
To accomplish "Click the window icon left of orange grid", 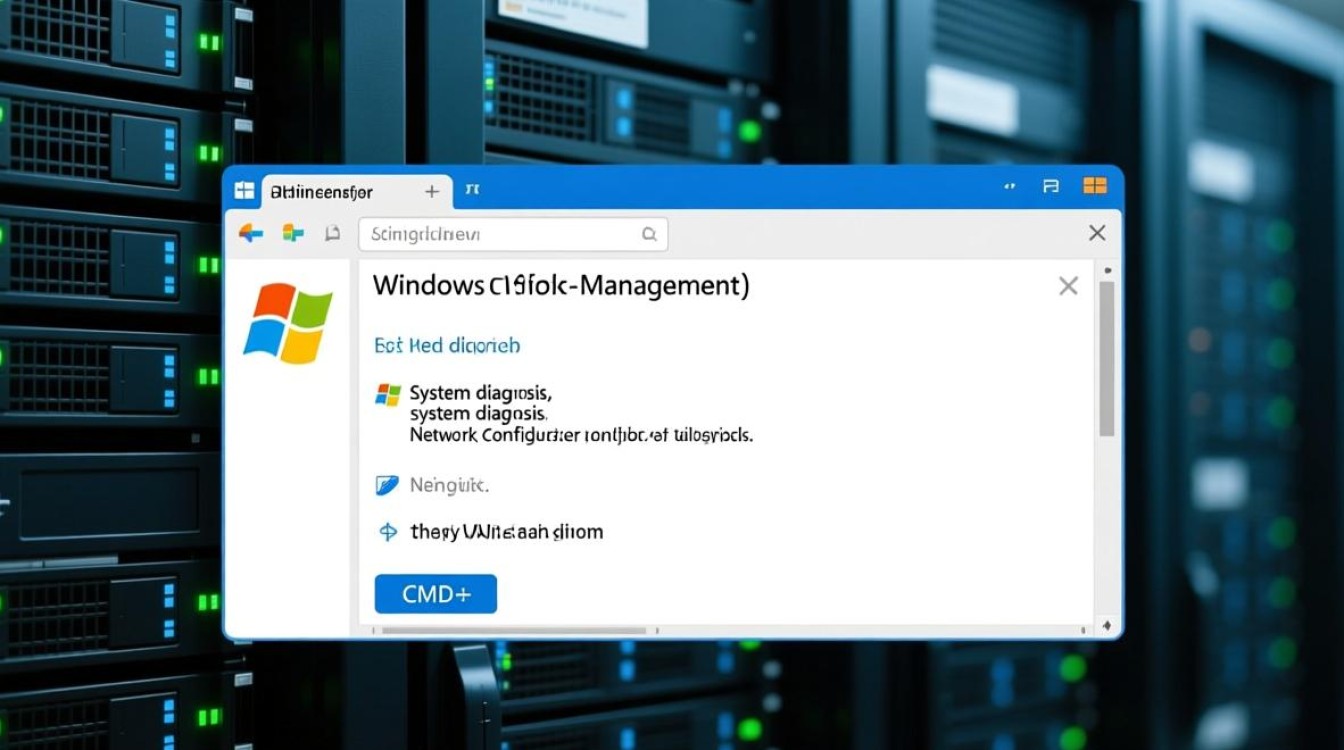I will (x=1051, y=186).
